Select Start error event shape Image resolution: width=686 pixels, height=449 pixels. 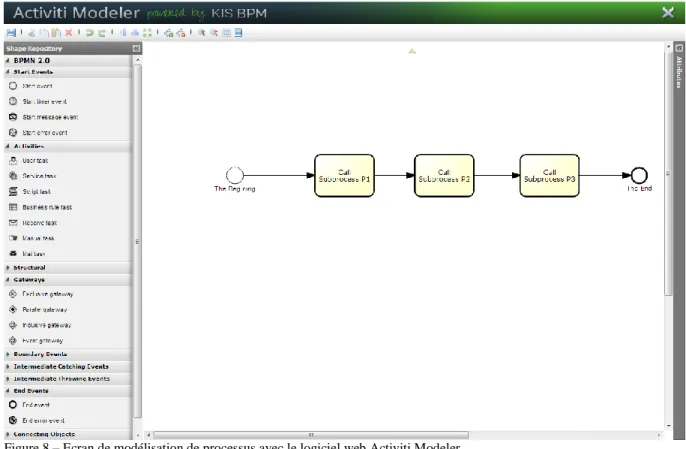(38, 133)
